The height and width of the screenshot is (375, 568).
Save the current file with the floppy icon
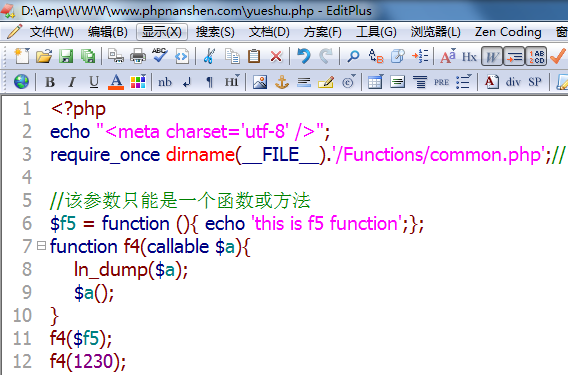[66, 56]
